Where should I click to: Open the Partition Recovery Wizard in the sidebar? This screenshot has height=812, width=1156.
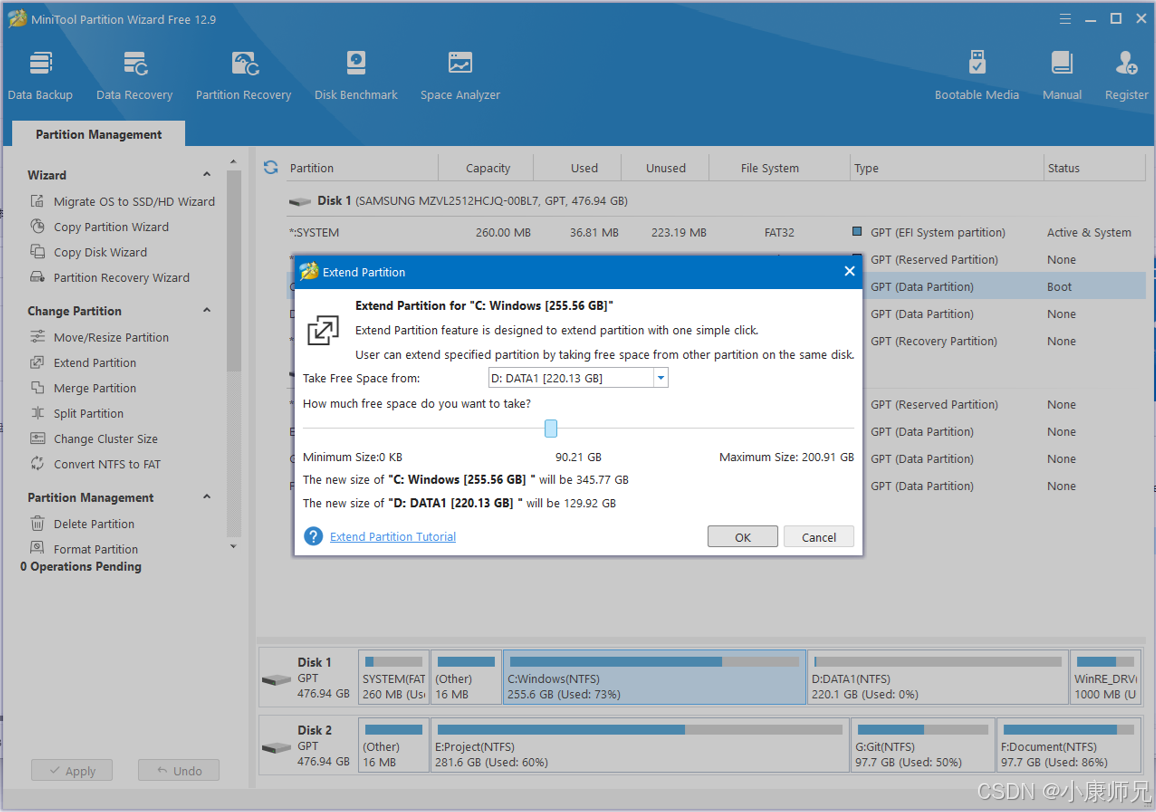coord(110,277)
